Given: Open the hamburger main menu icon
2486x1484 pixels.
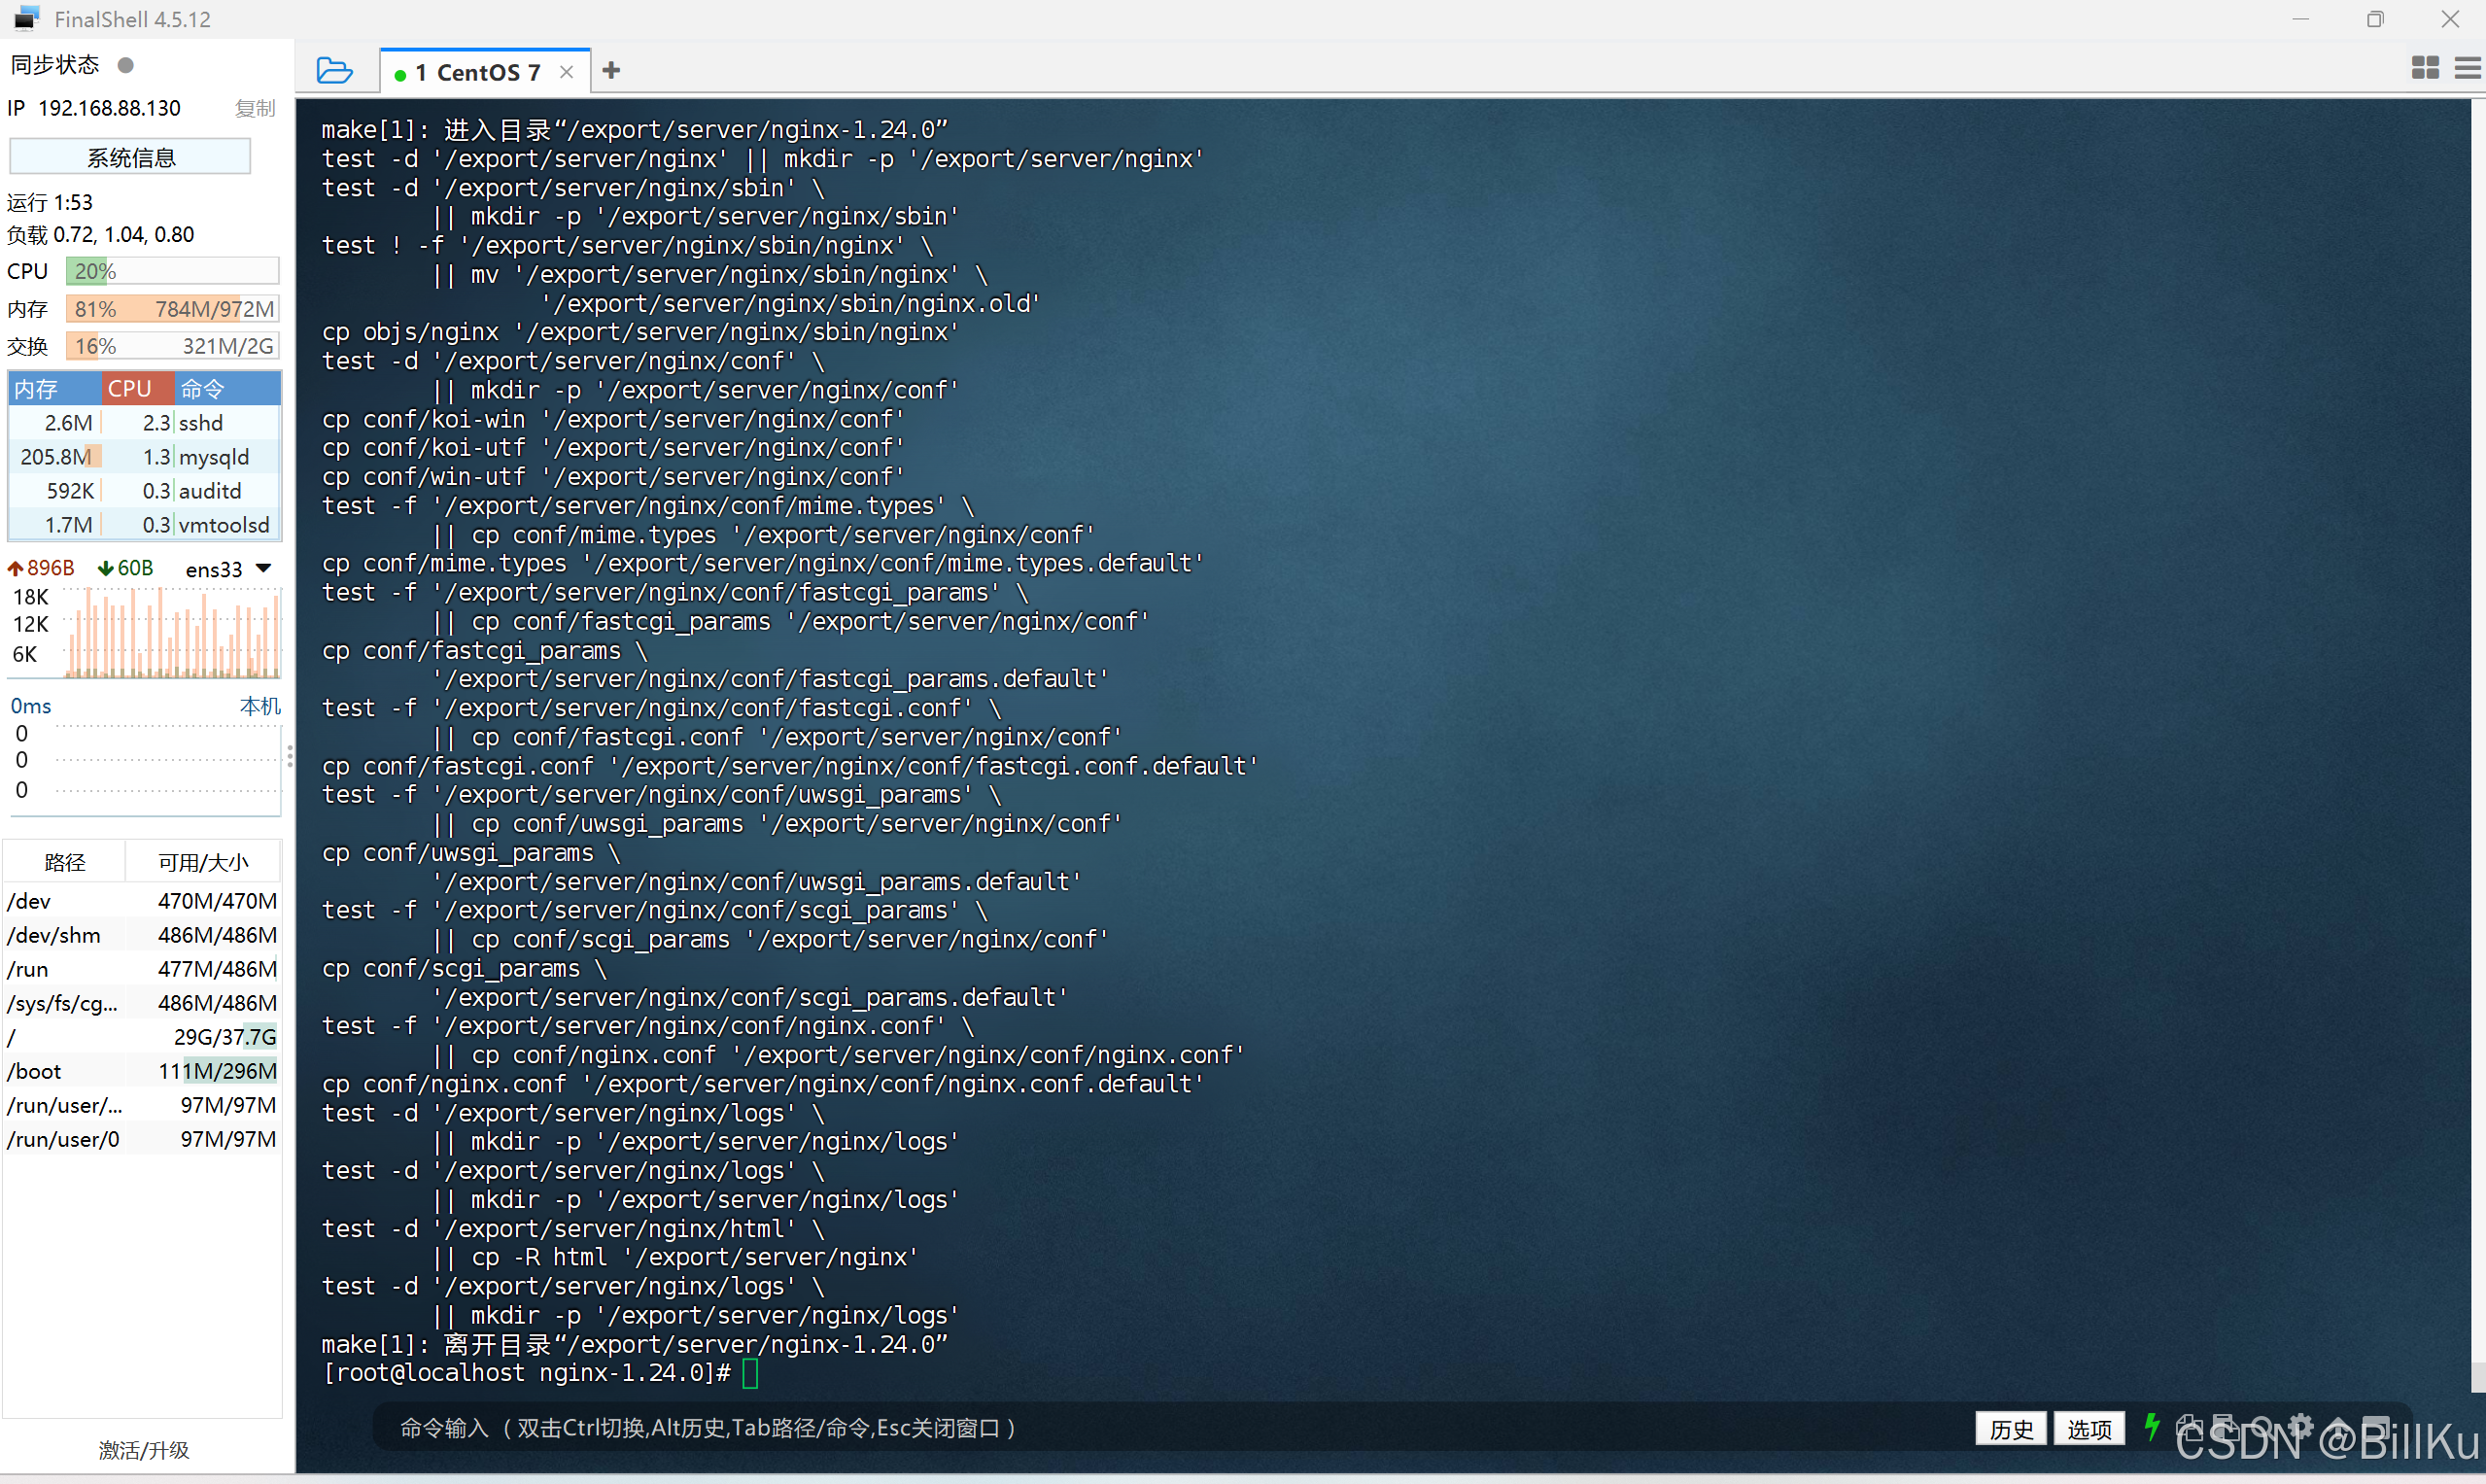Looking at the screenshot, I should 2468,68.
